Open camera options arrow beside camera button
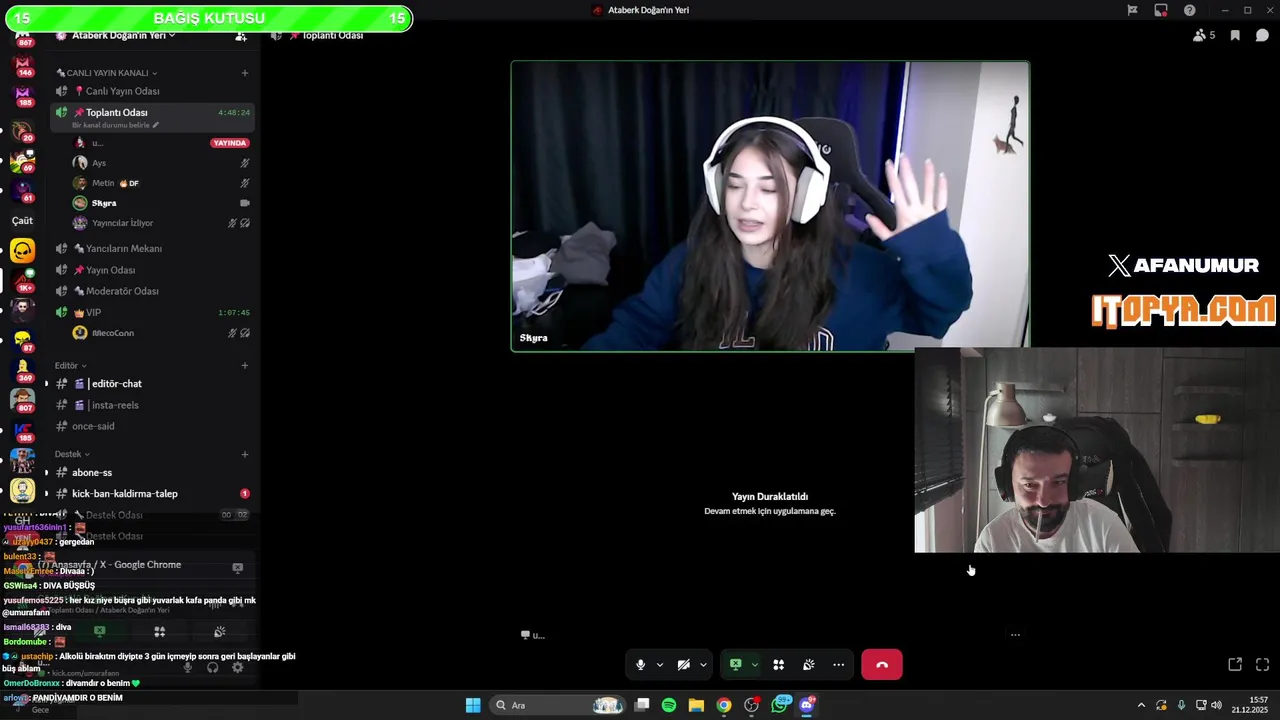1280x720 pixels. 703,665
